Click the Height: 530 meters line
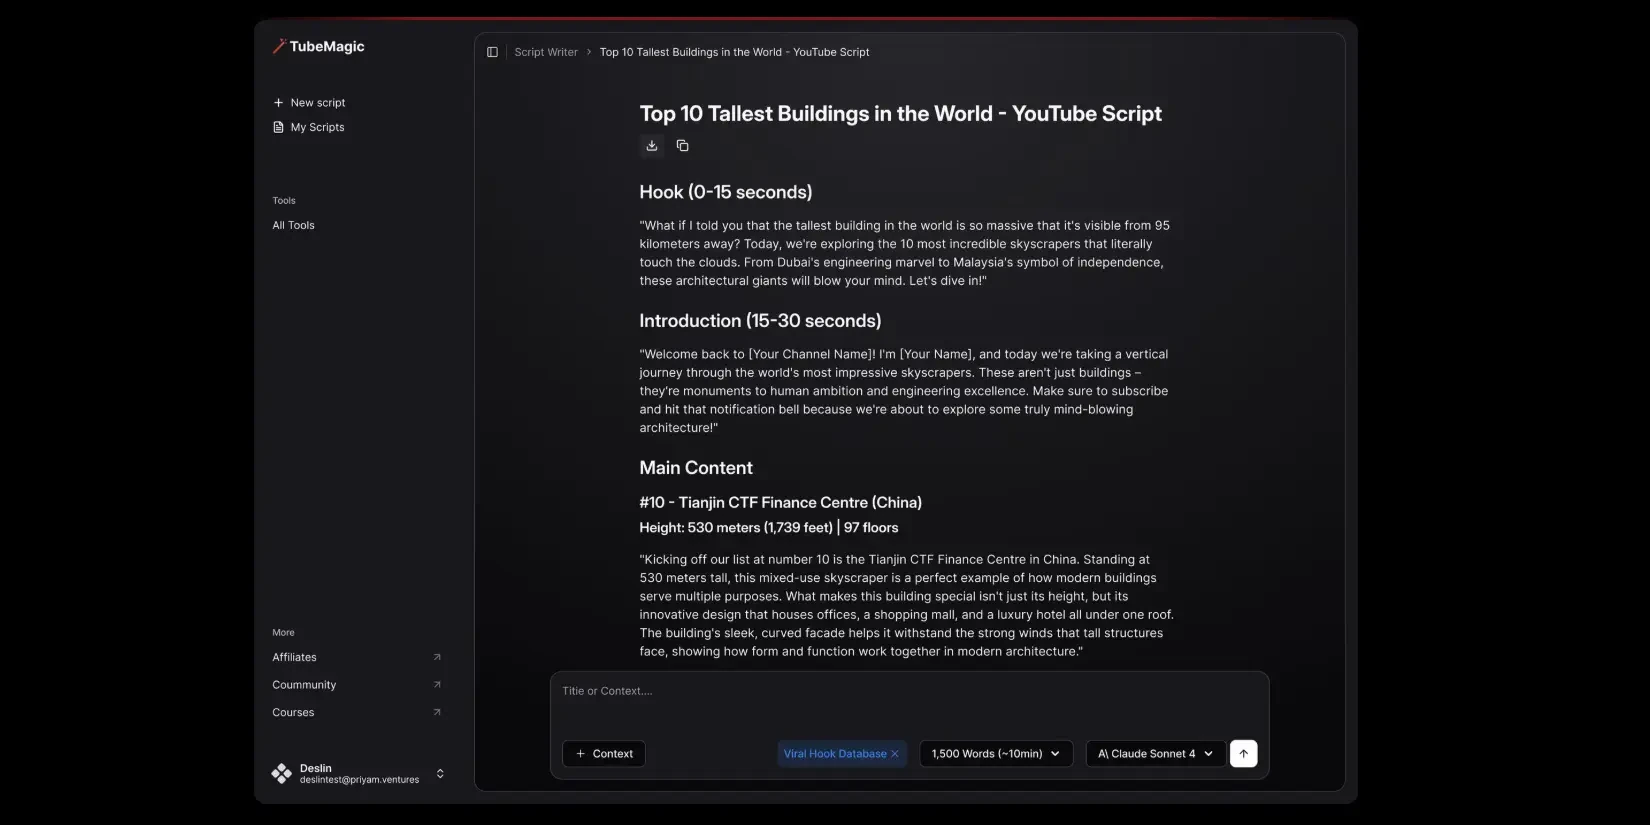Viewport: 1650px width, 825px height. [769, 528]
